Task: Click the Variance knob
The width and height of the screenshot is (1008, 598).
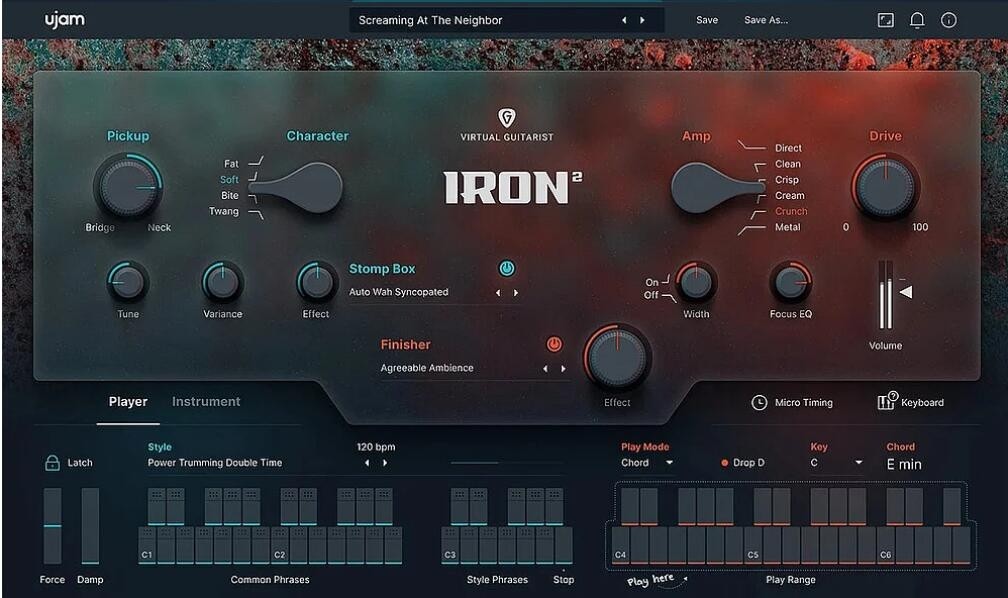Action: pyautogui.click(x=222, y=282)
